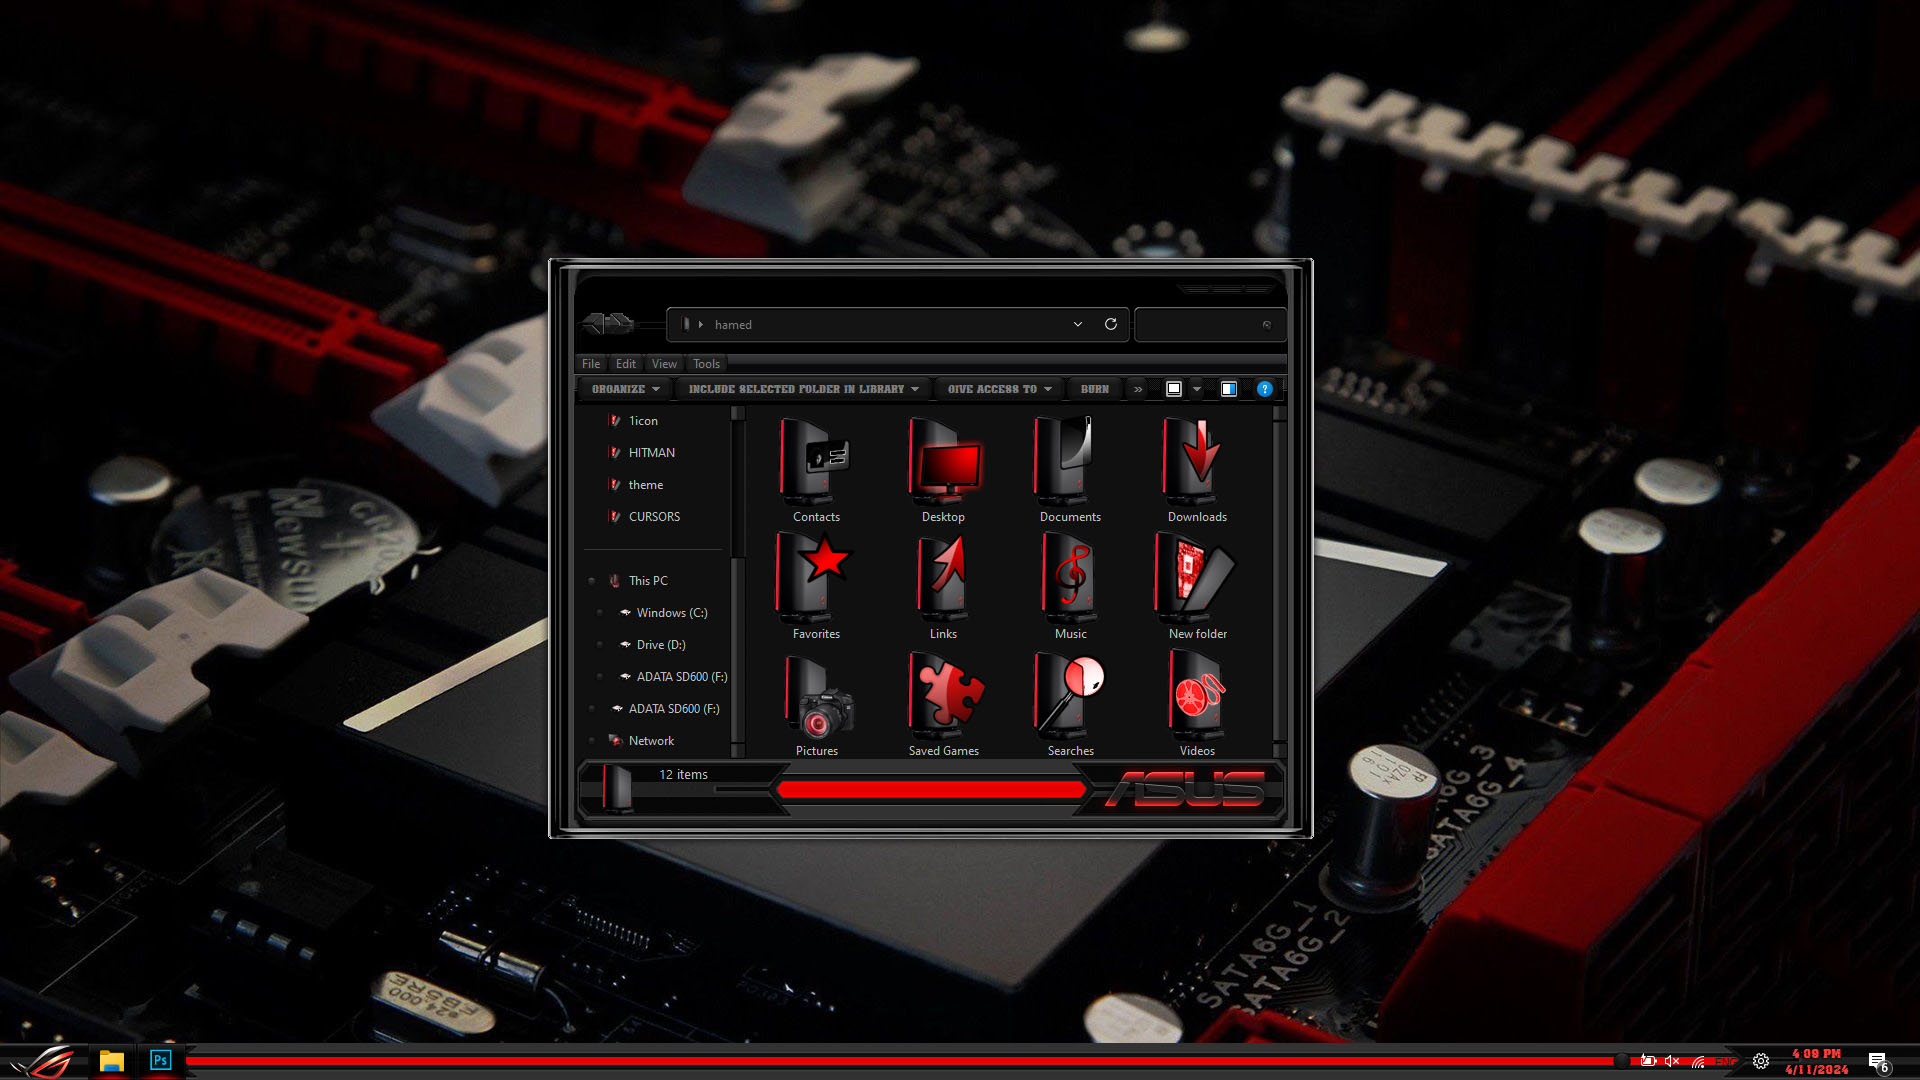
Task: Open the address bar history dropdown
Action: coord(1078,324)
